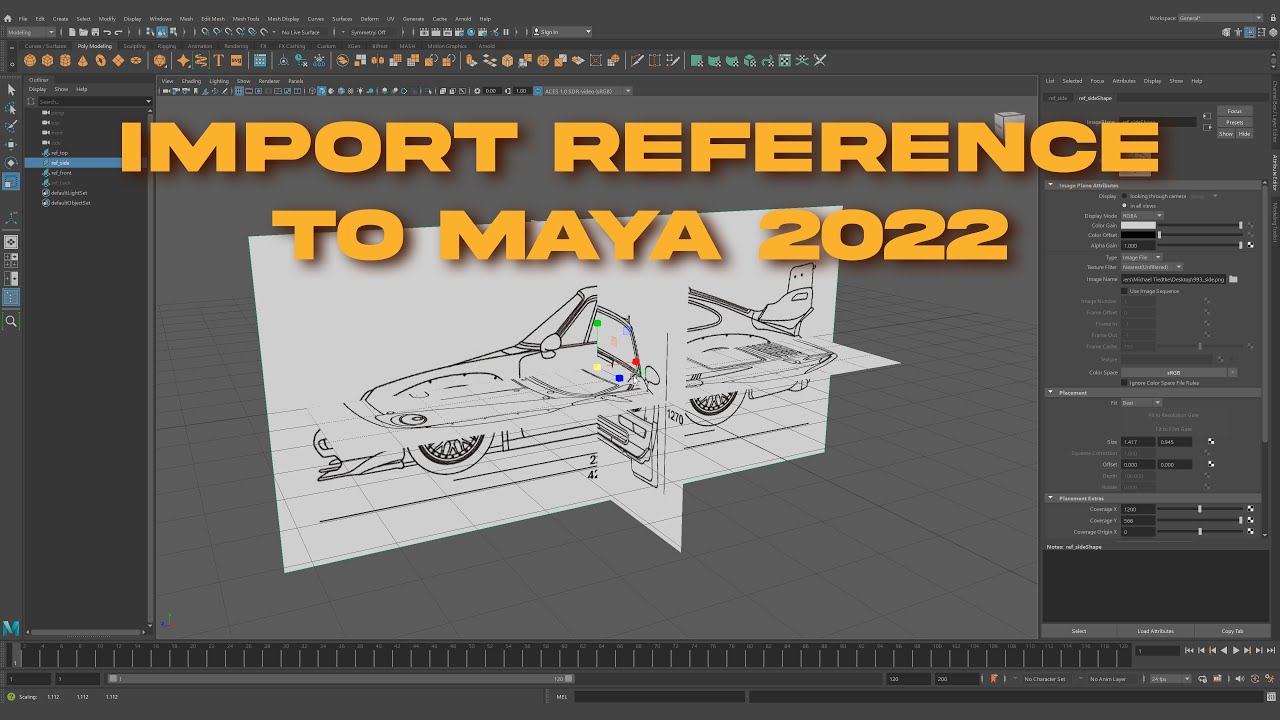Switch to the ref_side Attribute Editor tab

pos(1056,98)
